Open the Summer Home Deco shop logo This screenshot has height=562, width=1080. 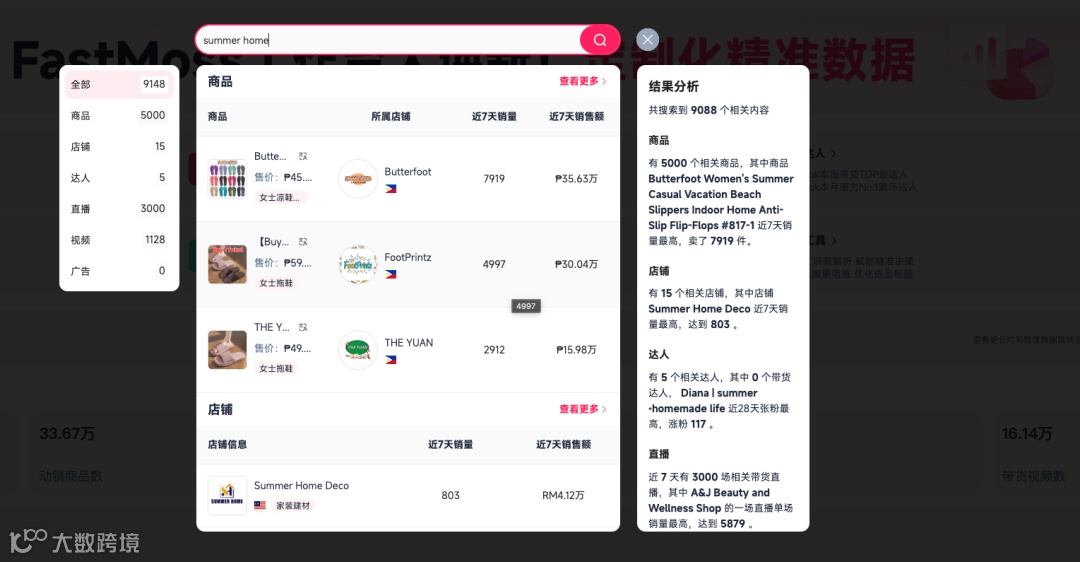coord(227,495)
